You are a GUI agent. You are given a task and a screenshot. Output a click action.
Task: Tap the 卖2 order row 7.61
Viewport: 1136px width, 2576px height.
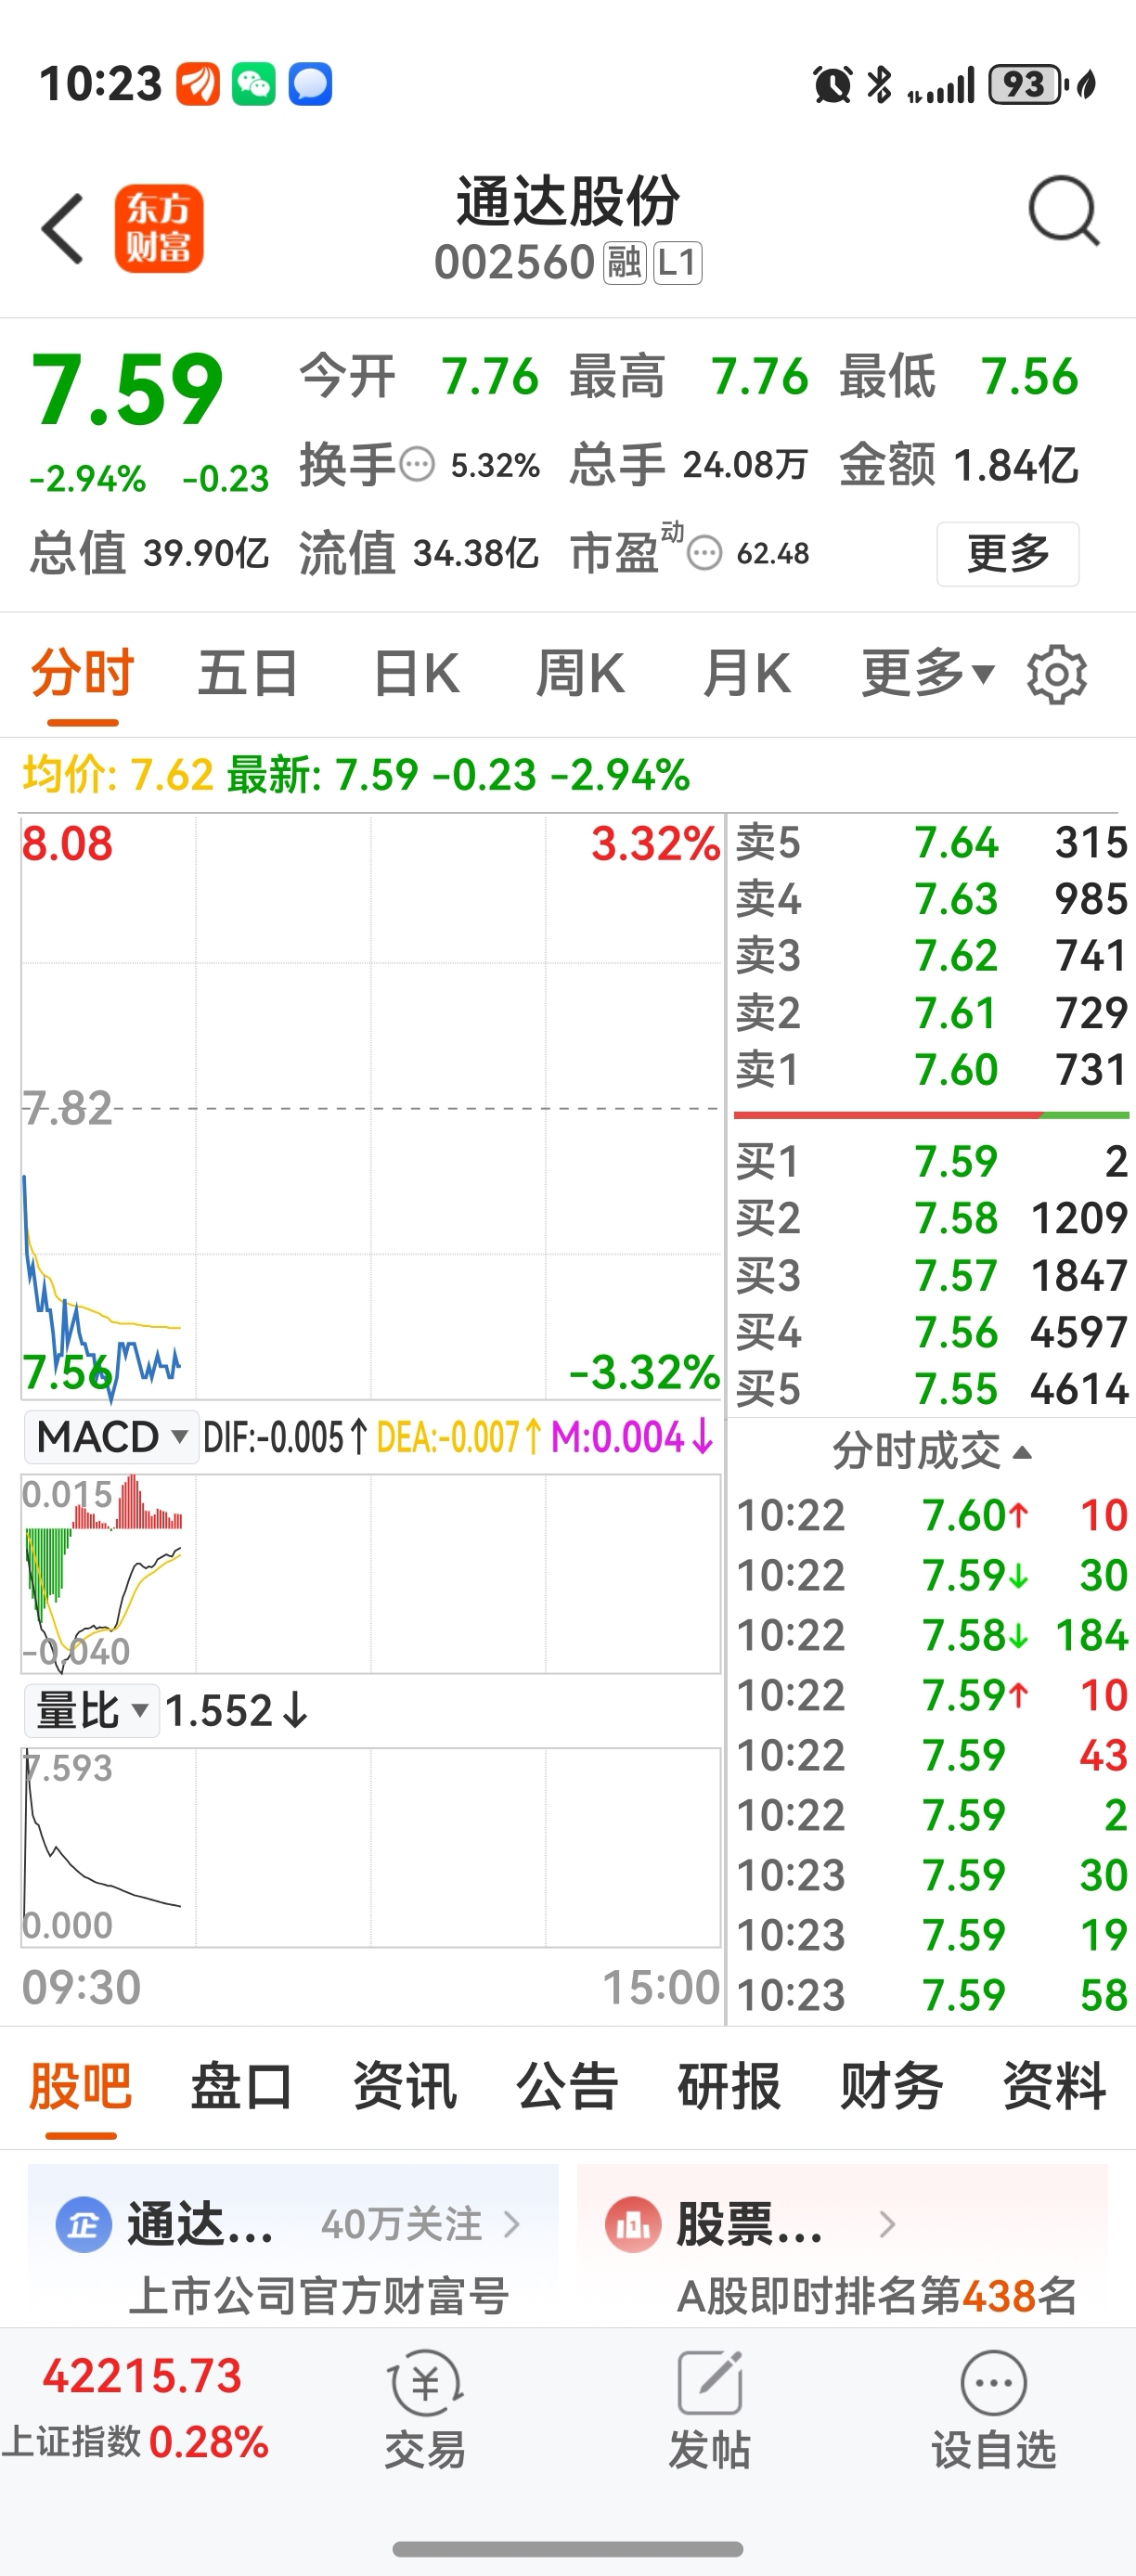coord(932,1013)
